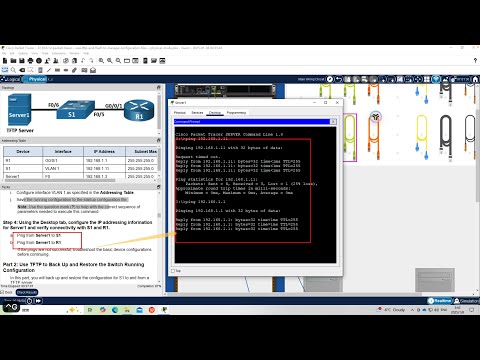Choose the Draw Rectangle tool
This screenshot has height=360, width=480.
pyautogui.click(x=57, y=70)
